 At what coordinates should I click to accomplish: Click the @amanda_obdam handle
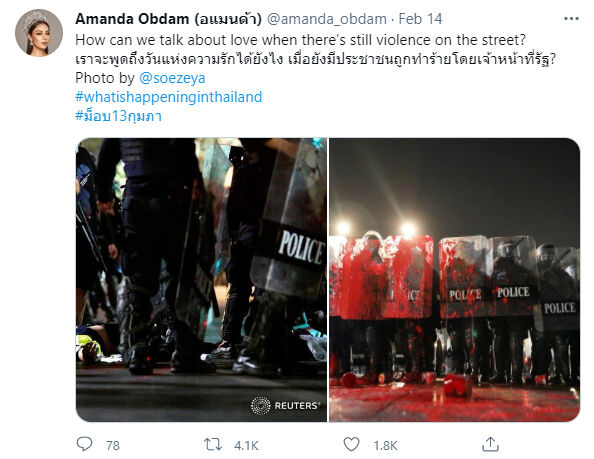point(327,19)
